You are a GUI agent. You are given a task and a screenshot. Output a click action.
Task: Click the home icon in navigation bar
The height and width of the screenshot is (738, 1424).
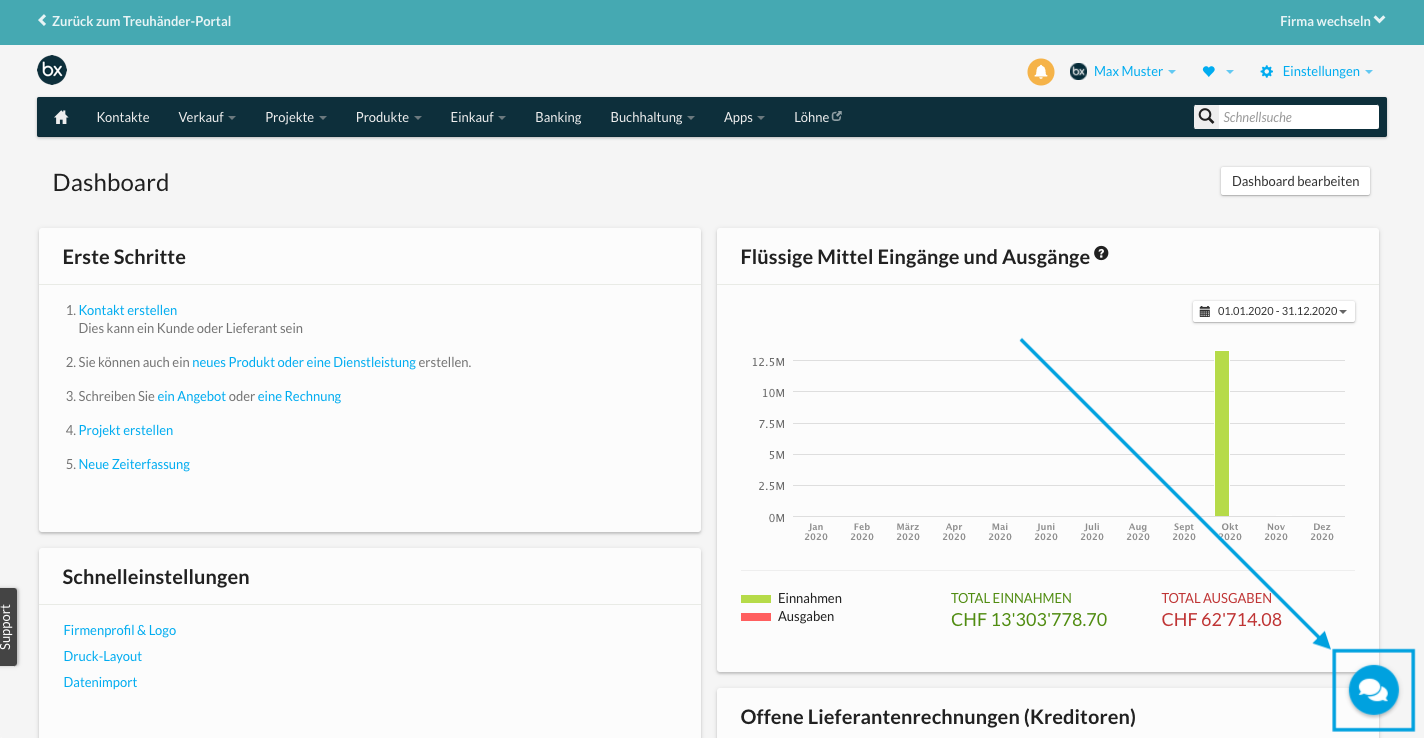pos(61,117)
